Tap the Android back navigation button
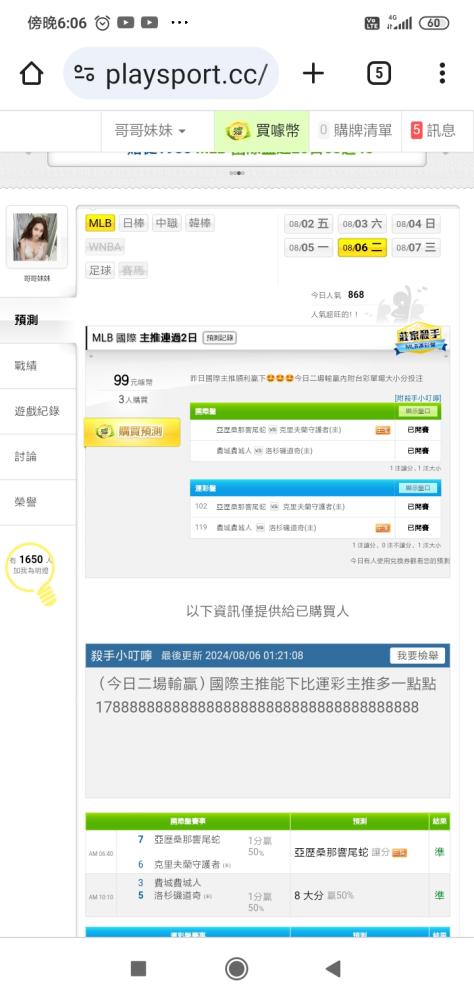Screen dimensions: 474x1000 tap(333, 968)
